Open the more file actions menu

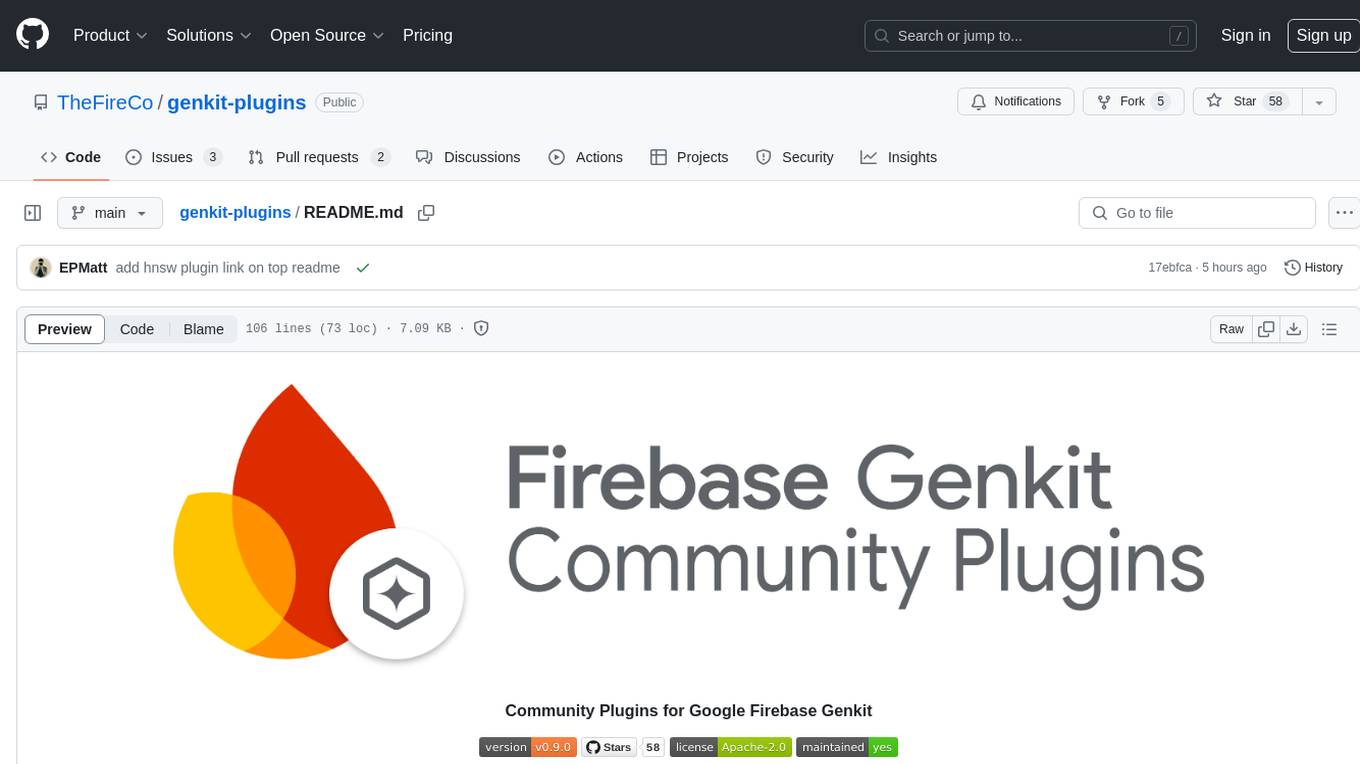[x=1344, y=213]
